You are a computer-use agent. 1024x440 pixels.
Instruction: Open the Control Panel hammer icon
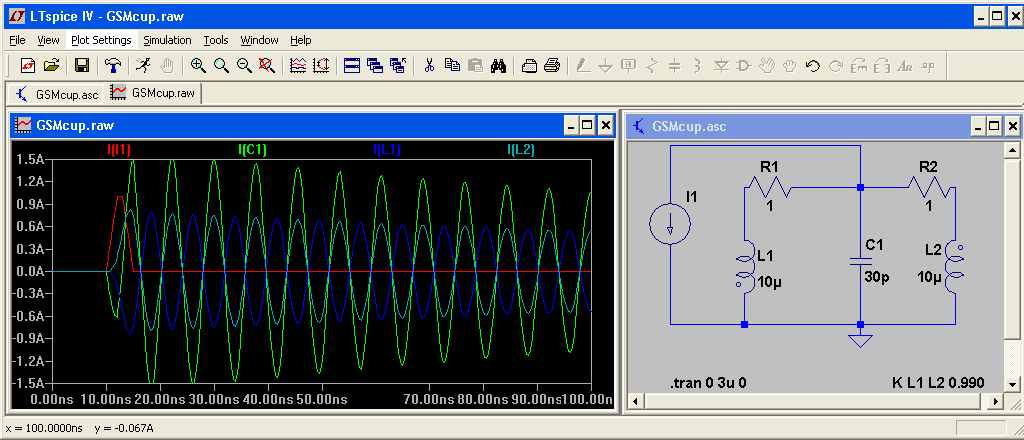pyautogui.click(x=114, y=66)
